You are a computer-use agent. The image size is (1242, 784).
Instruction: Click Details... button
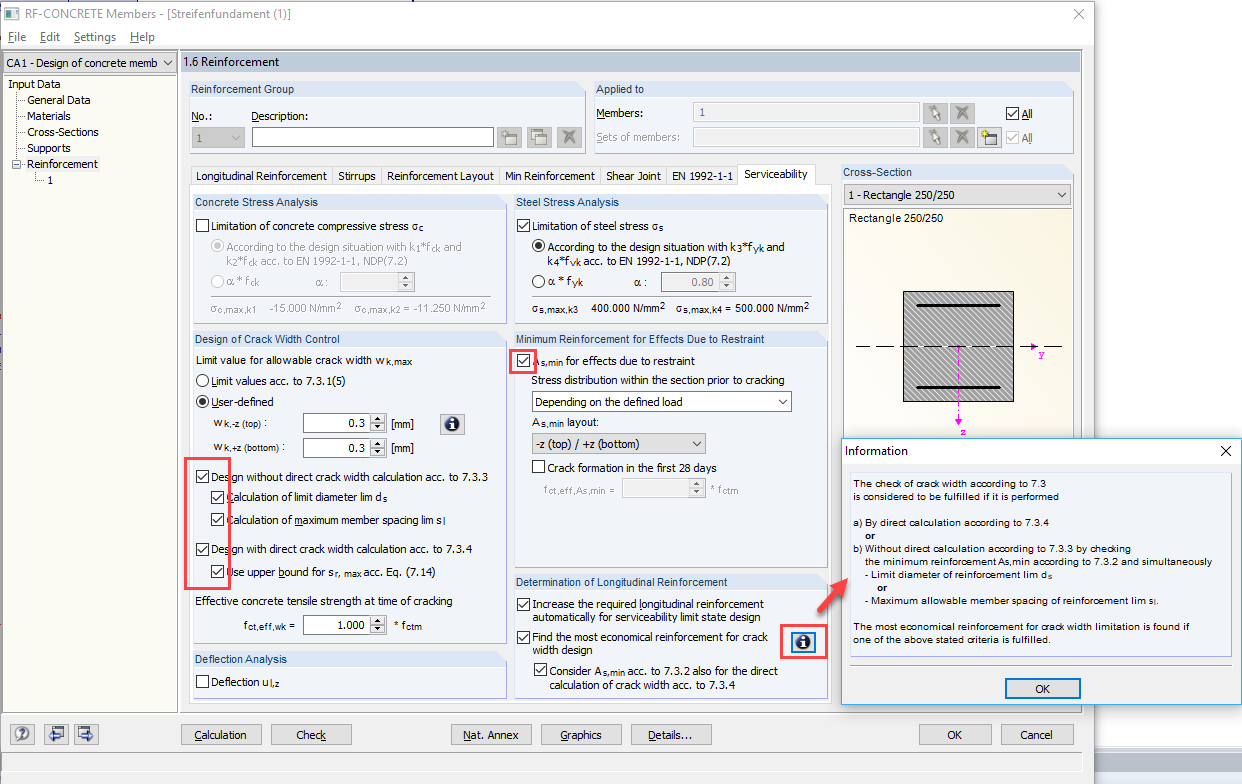(670, 735)
